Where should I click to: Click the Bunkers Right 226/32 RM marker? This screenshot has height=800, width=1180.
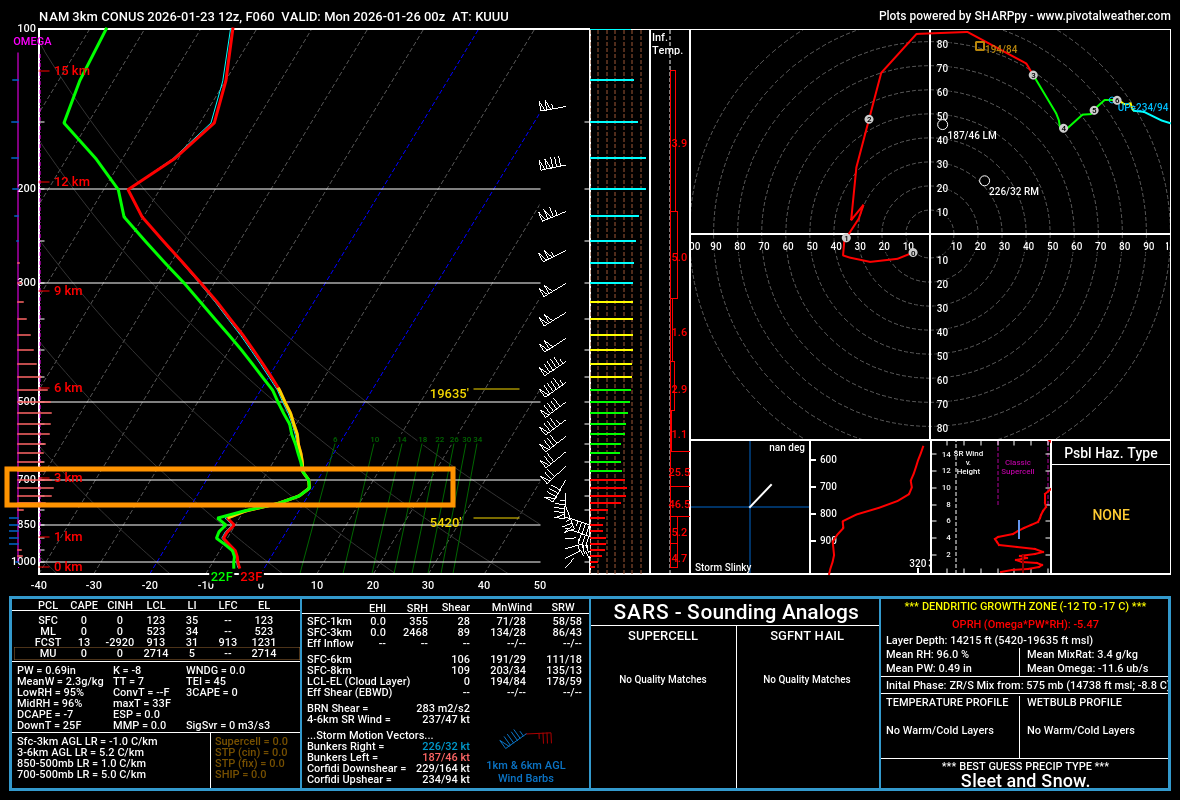point(985,180)
